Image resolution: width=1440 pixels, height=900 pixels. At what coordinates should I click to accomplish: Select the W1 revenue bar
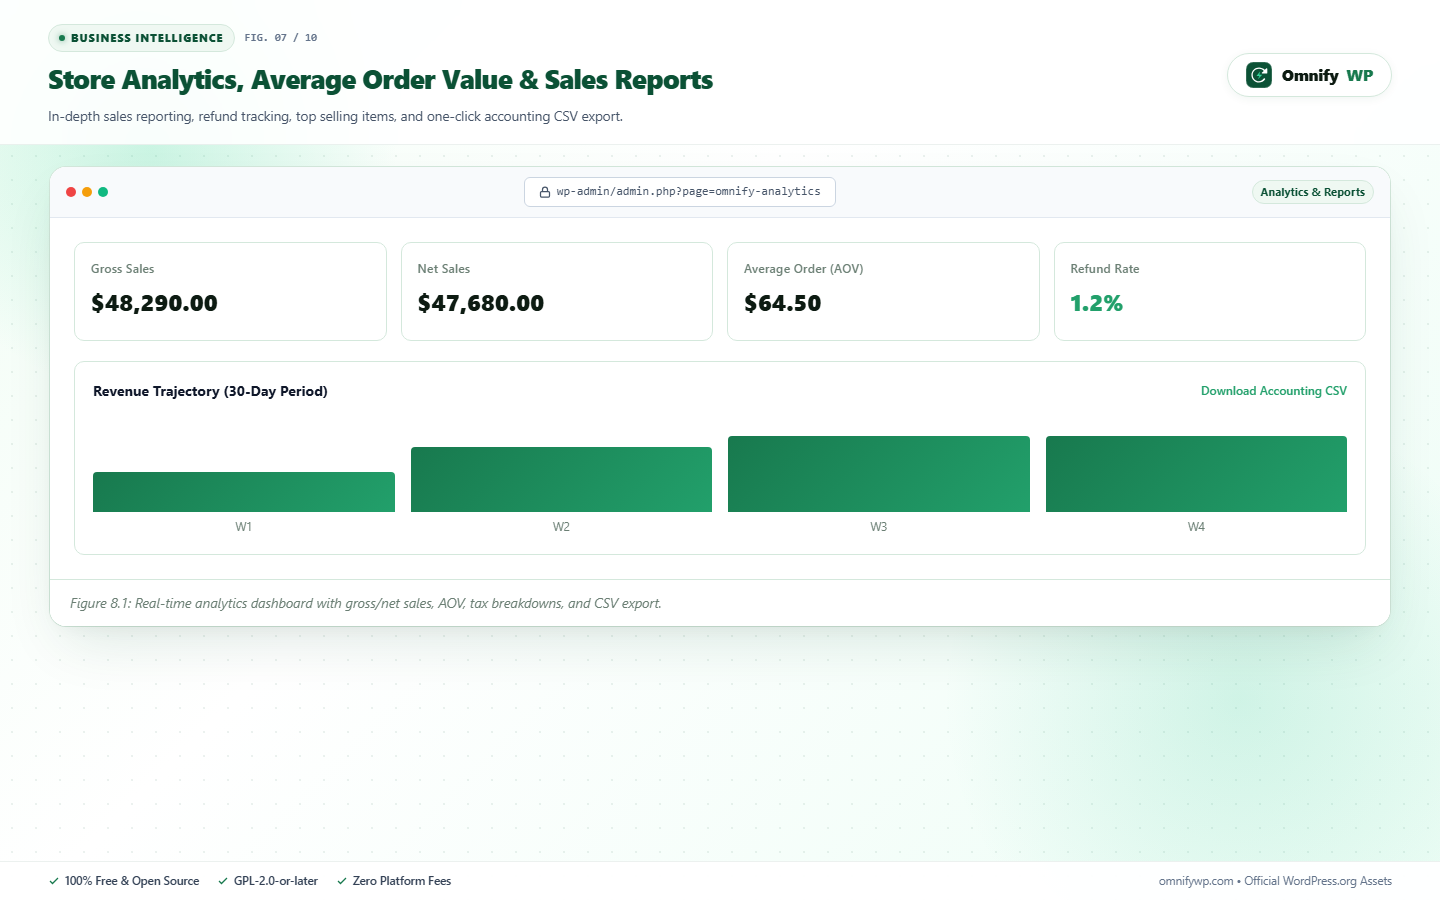pos(244,492)
